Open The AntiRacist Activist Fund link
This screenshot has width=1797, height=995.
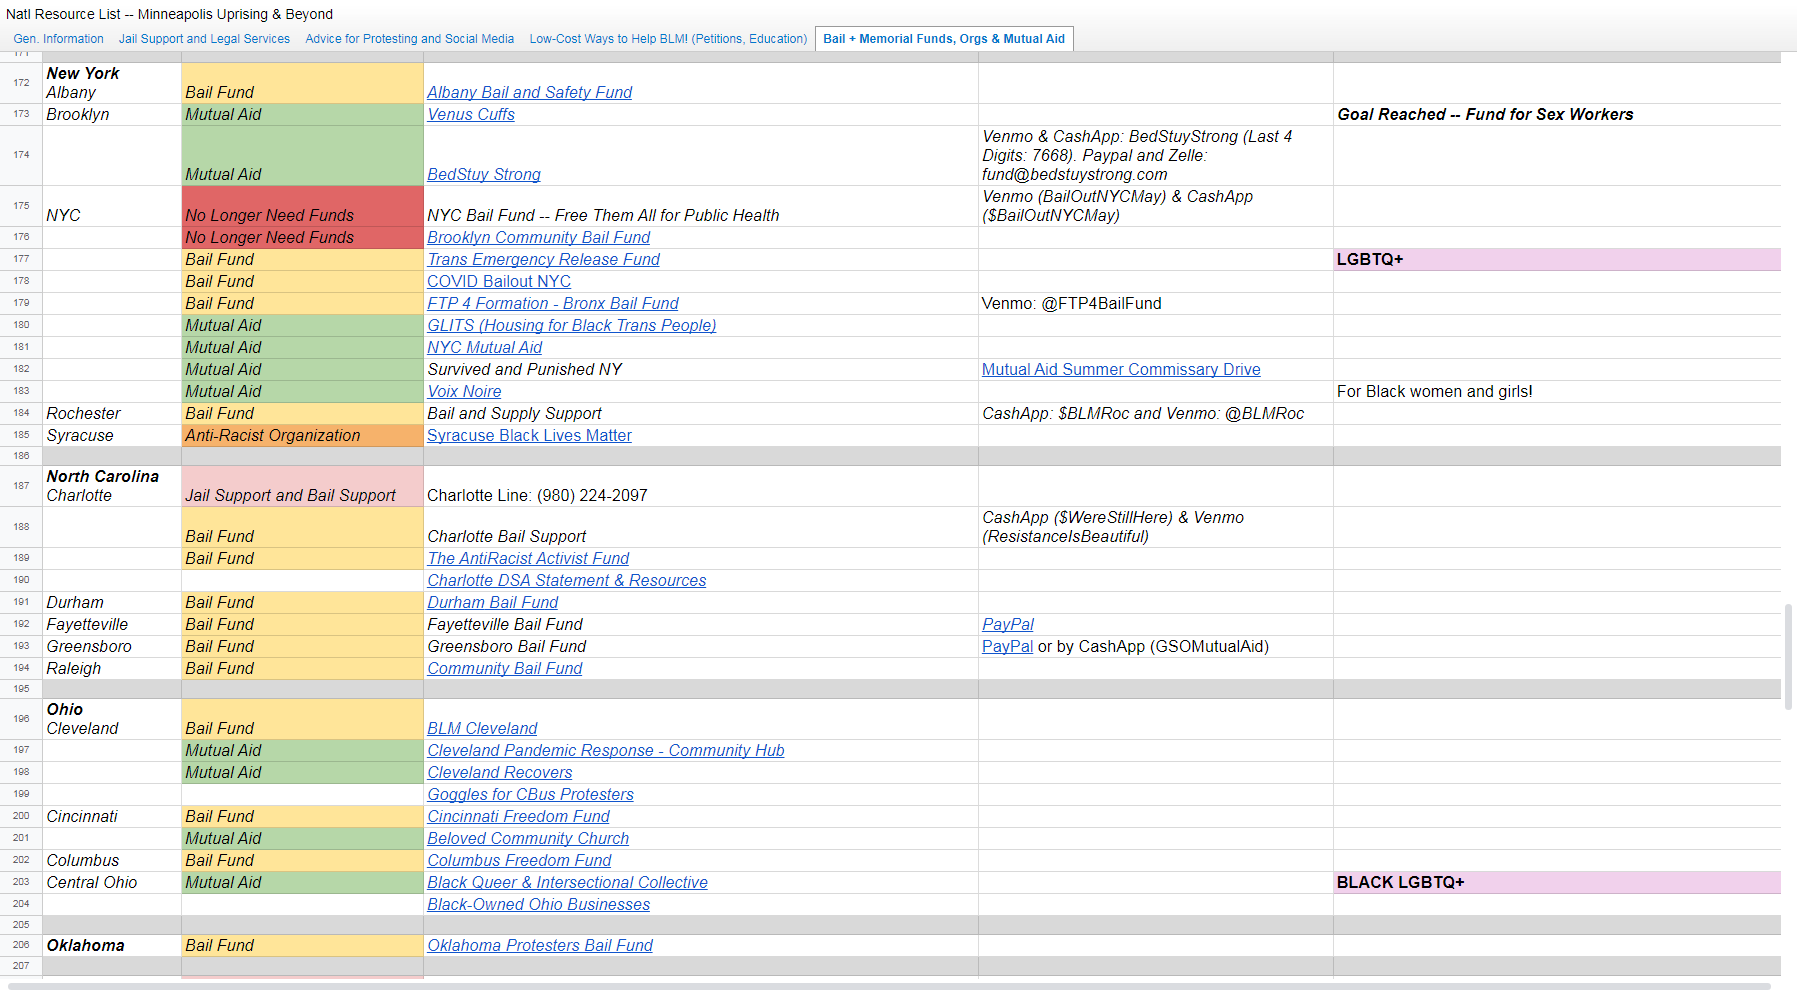529,559
